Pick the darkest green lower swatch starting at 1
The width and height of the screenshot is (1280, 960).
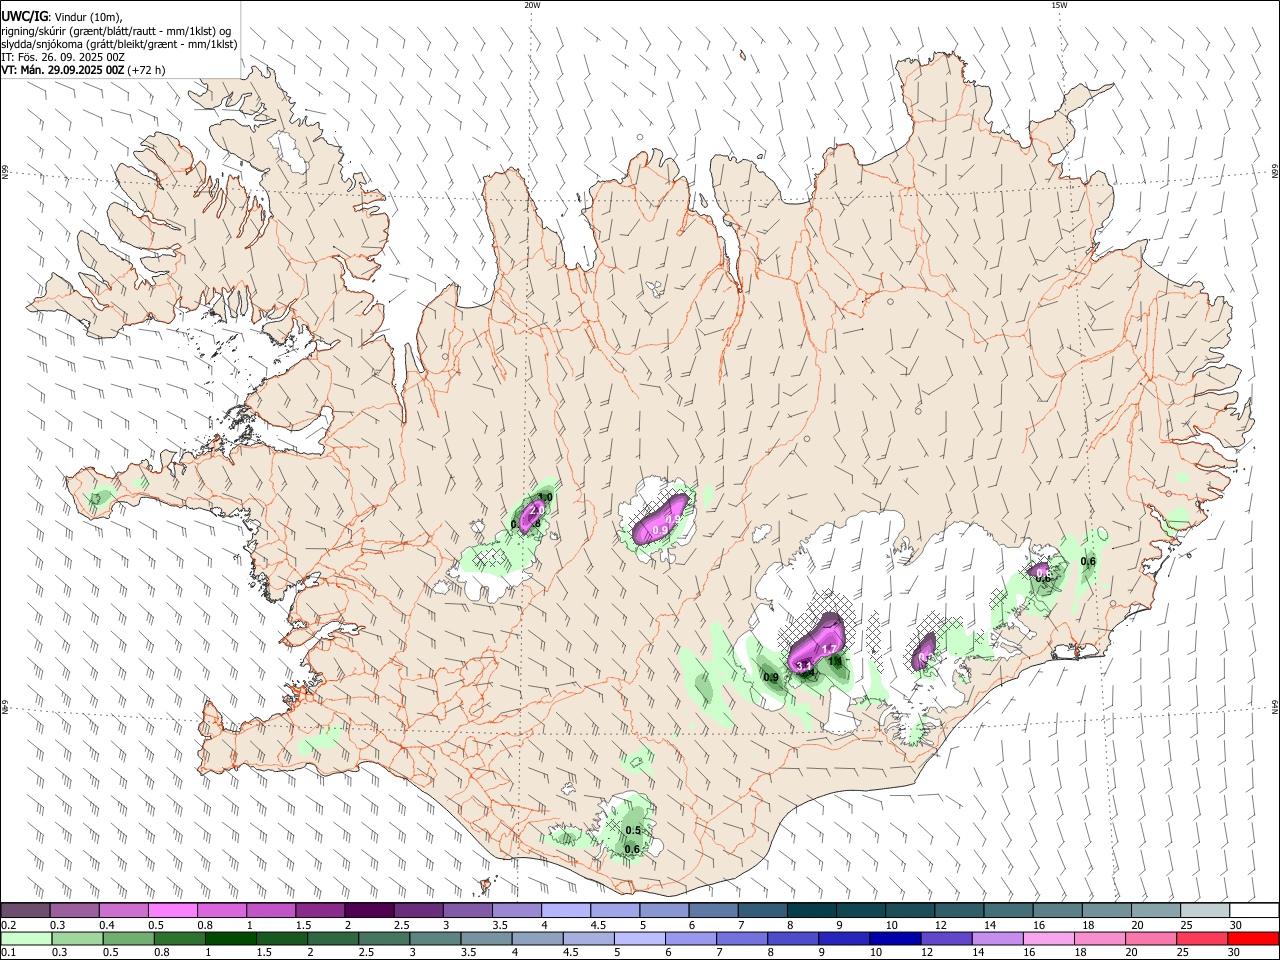coord(231,938)
